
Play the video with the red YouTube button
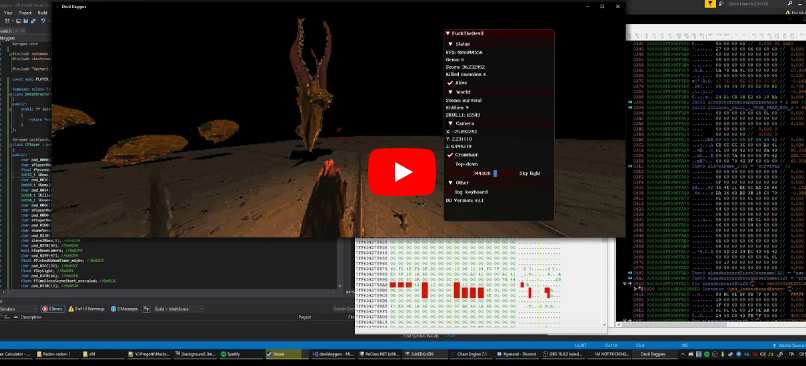coord(402,172)
